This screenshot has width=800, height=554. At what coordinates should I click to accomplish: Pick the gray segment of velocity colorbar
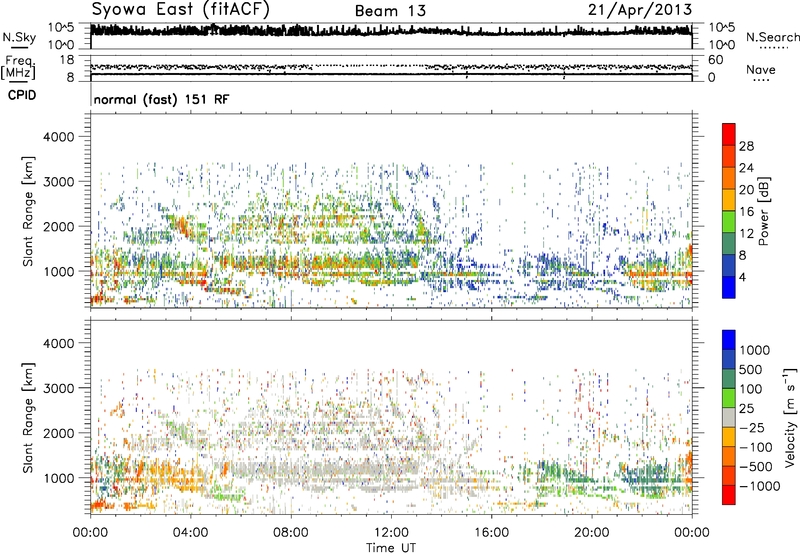(x=729, y=418)
